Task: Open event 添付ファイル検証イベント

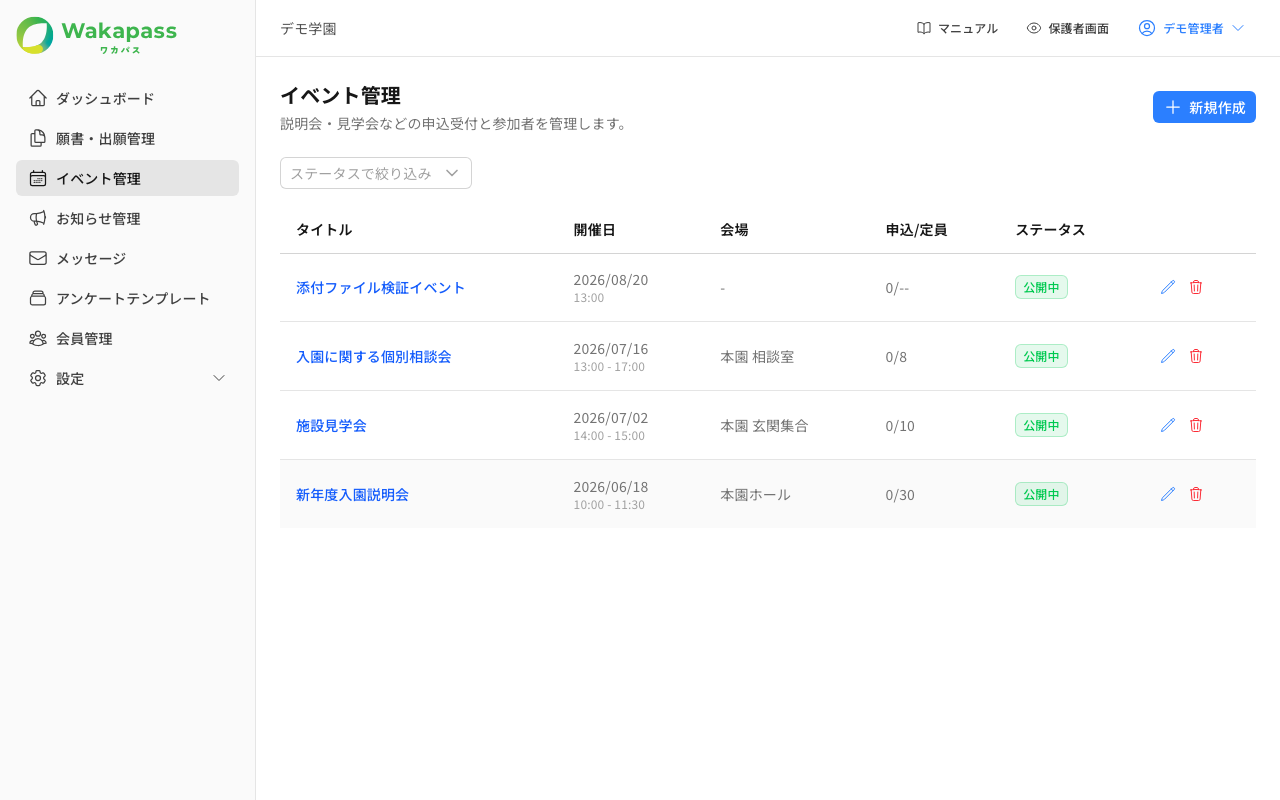Action: coord(381,287)
